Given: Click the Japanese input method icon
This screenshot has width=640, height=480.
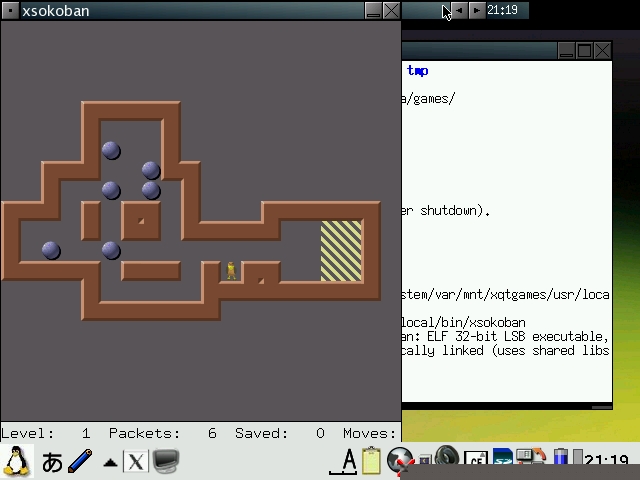Looking at the screenshot, I should click(52, 461).
